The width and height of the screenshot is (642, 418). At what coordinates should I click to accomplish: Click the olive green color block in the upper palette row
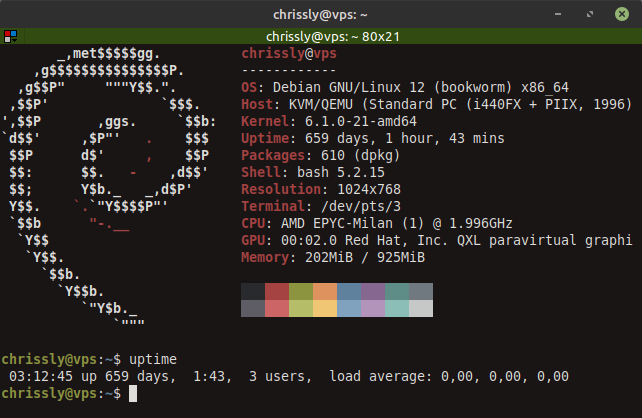[301, 291]
